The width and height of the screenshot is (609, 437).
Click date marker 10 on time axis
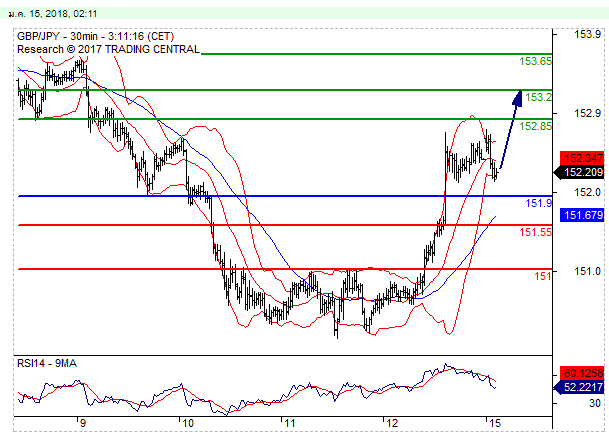[188, 423]
